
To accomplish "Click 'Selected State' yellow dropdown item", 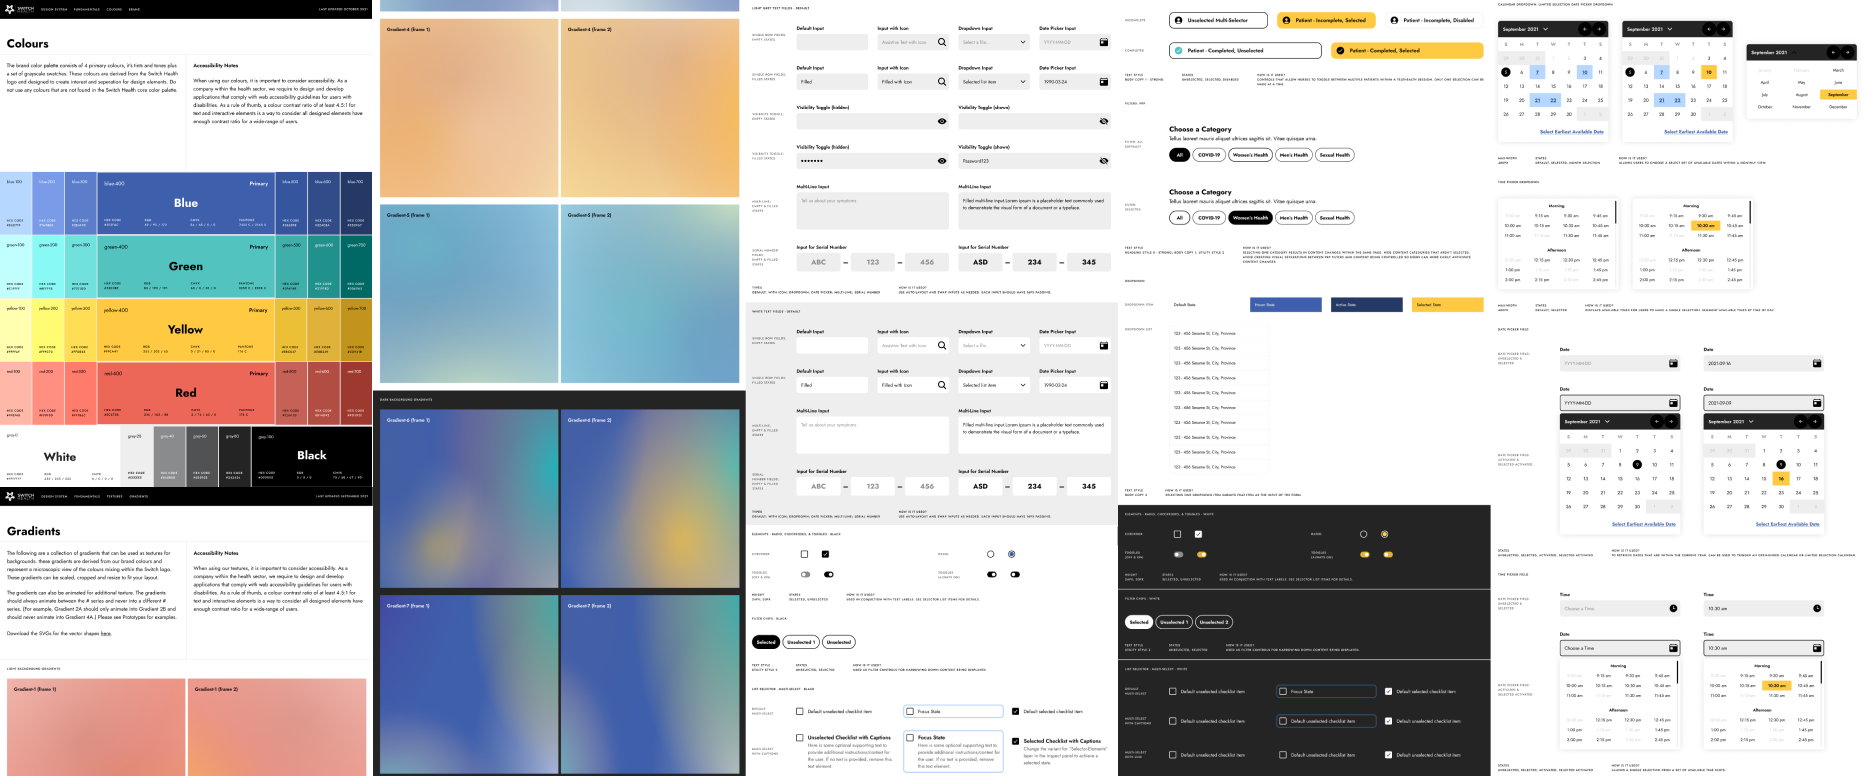I will pyautogui.click(x=1447, y=305).
